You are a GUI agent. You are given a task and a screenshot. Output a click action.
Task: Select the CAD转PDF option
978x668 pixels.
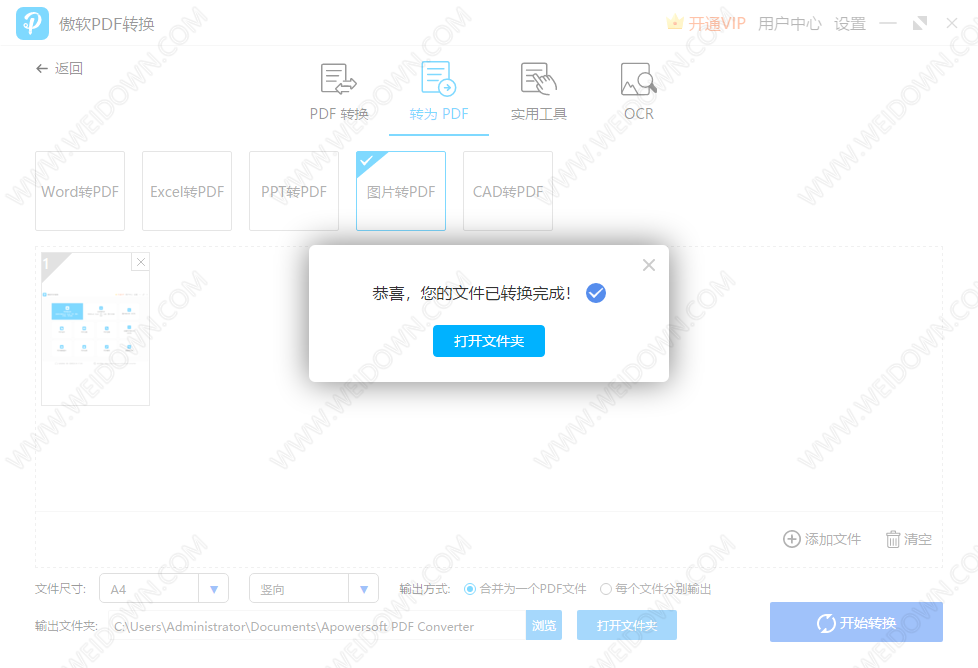(x=508, y=191)
